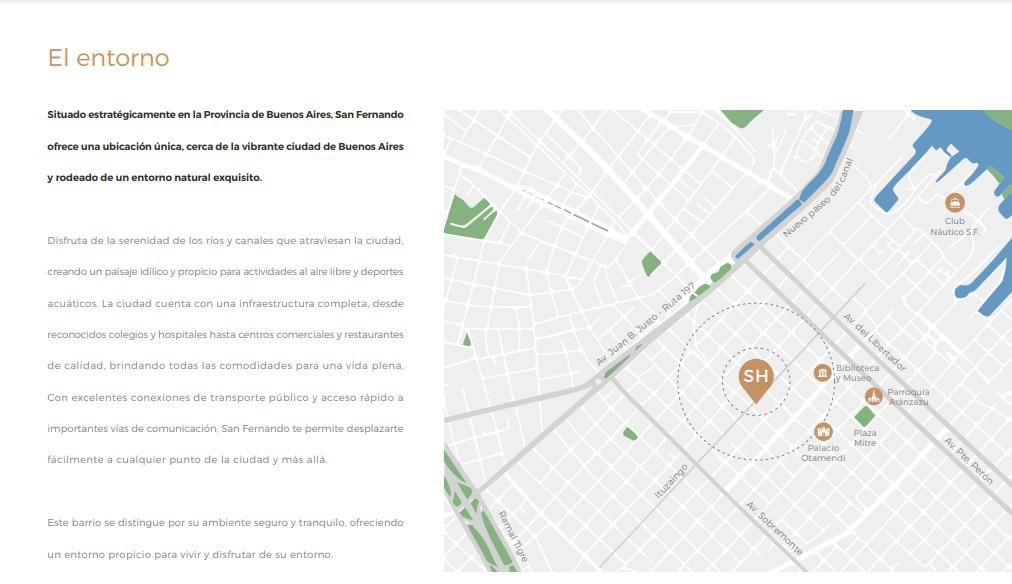The image size is (1012, 584).
Task: Click Av. Juan B. Justo - Ruta 197 label
Action: [x=645, y=323]
